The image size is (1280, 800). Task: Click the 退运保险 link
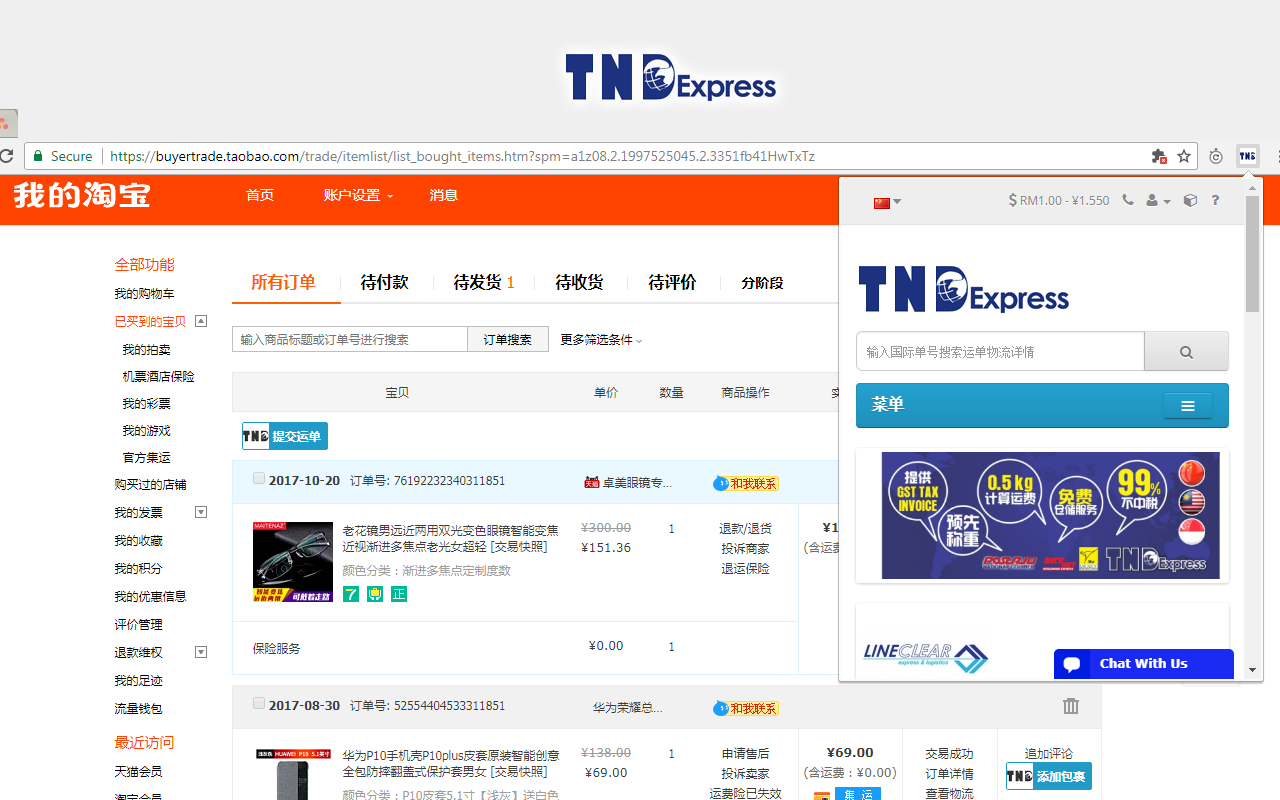(x=745, y=569)
